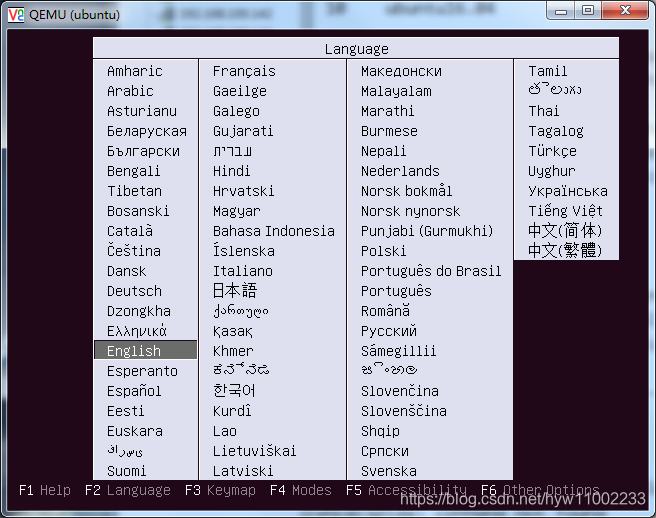Select Lao language option
The height and width of the screenshot is (518, 656).
click(225, 431)
